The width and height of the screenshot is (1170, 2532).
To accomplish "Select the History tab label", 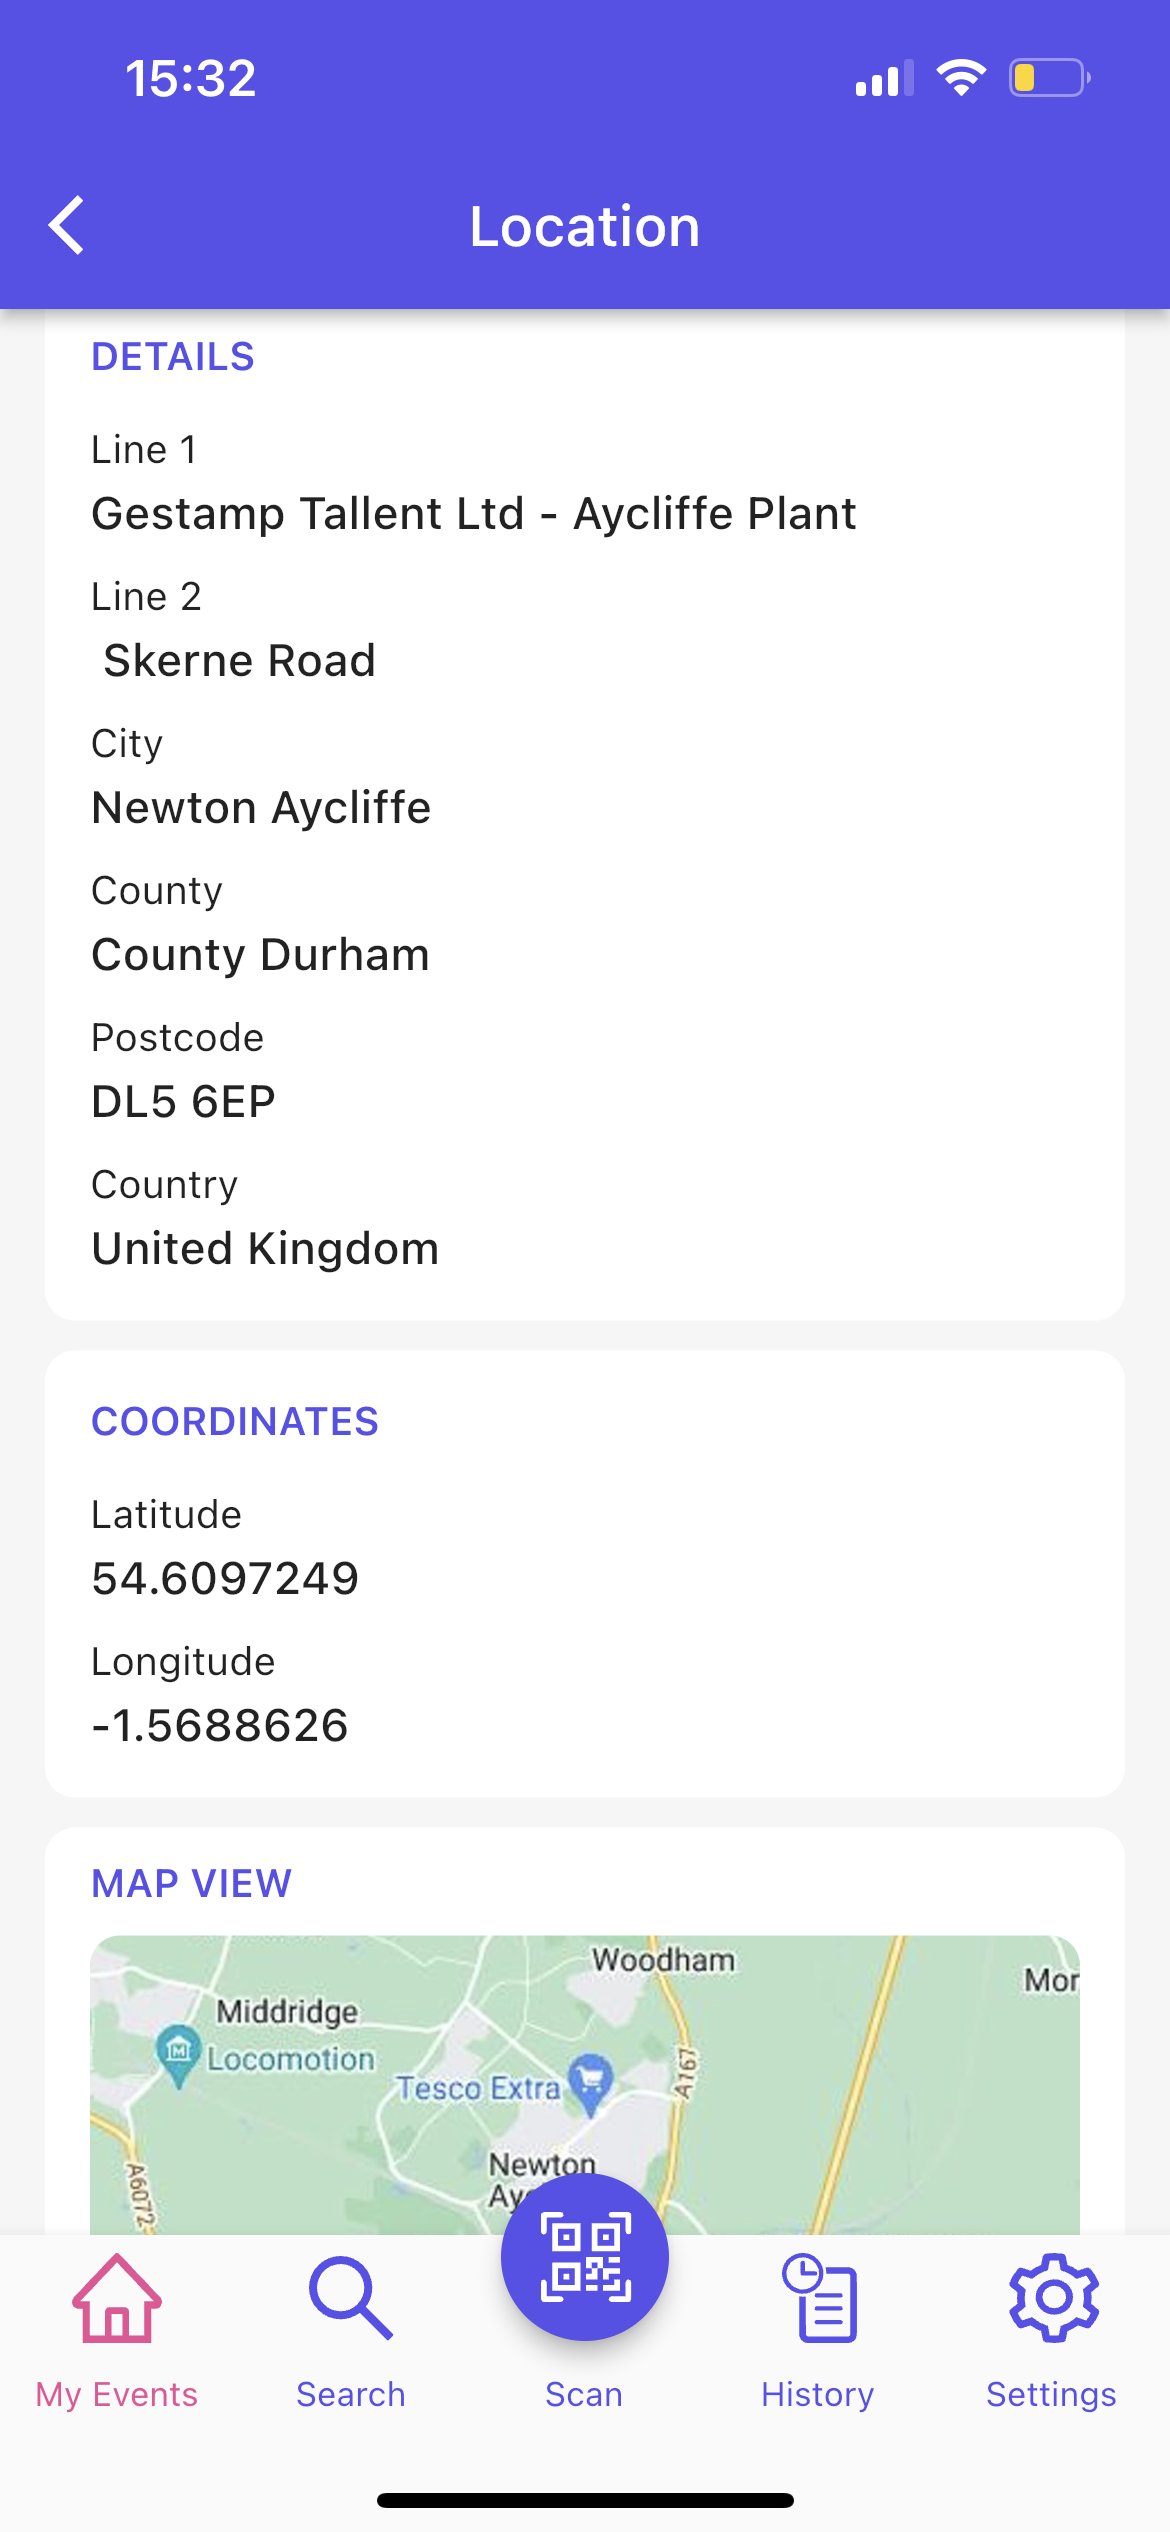I will tap(818, 2395).
